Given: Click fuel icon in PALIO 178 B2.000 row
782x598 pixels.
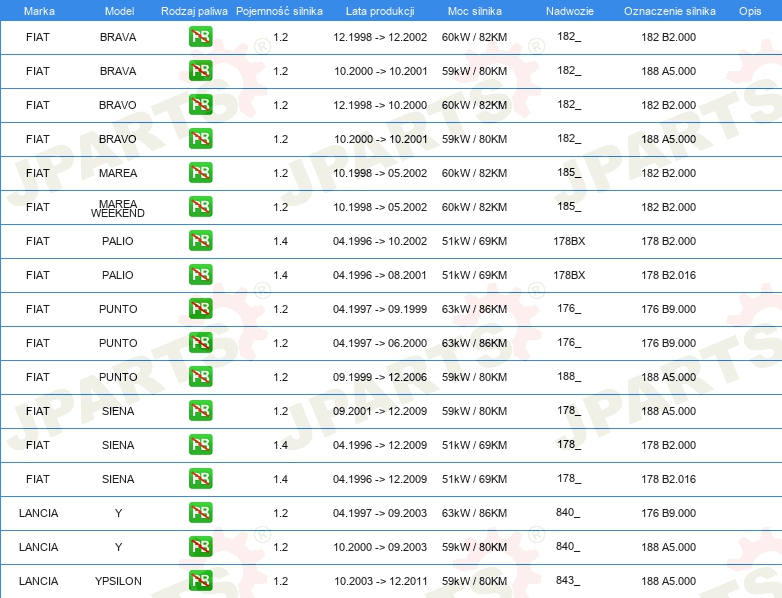Looking at the screenshot, I should [200, 240].
